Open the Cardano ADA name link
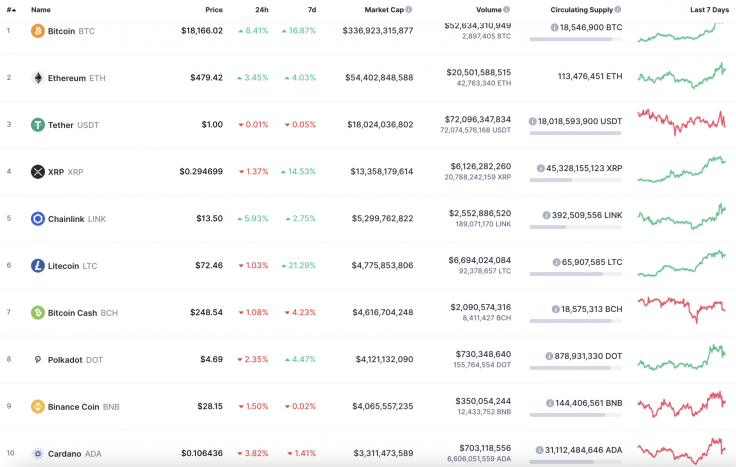The image size is (736, 467). (x=75, y=453)
